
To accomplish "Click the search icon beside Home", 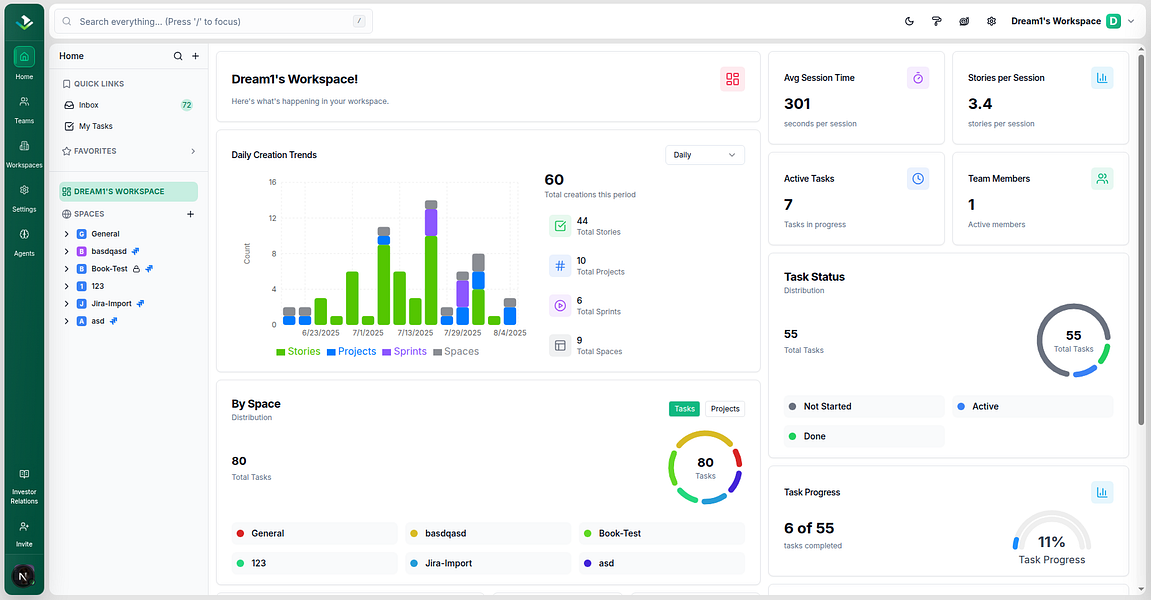I will coord(178,56).
